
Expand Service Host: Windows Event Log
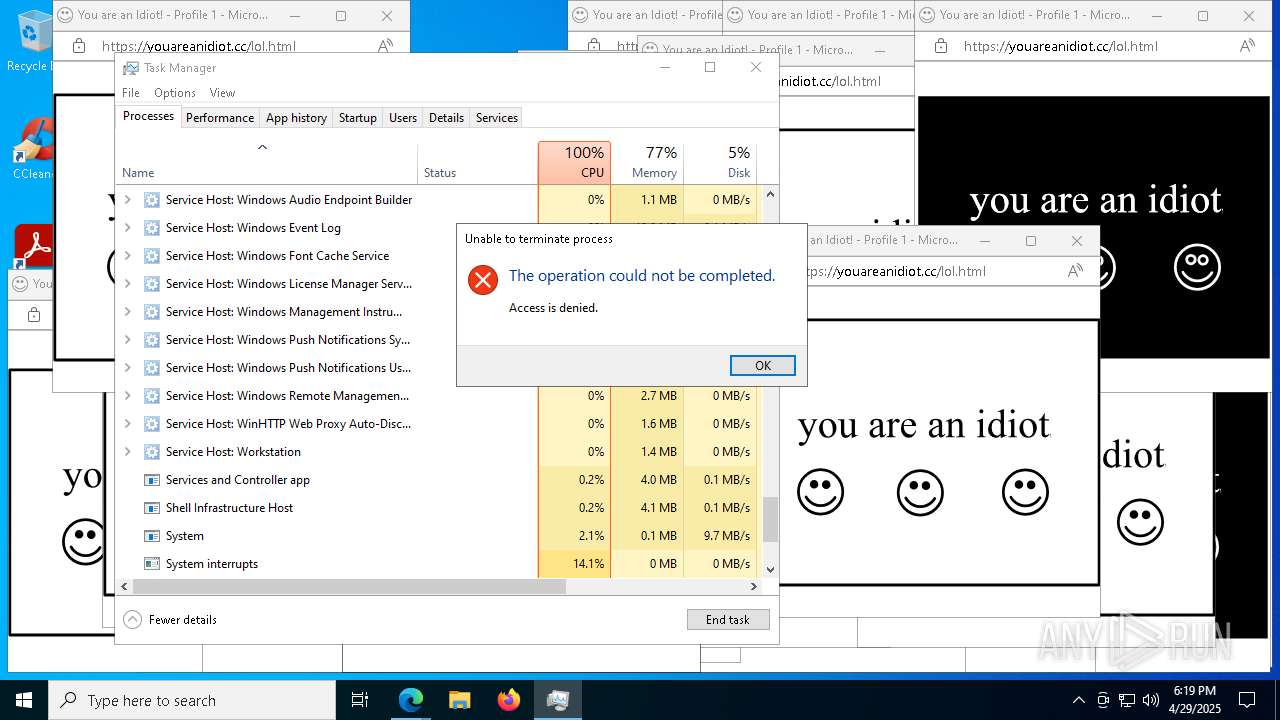pyautogui.click(x=127, y=228)
